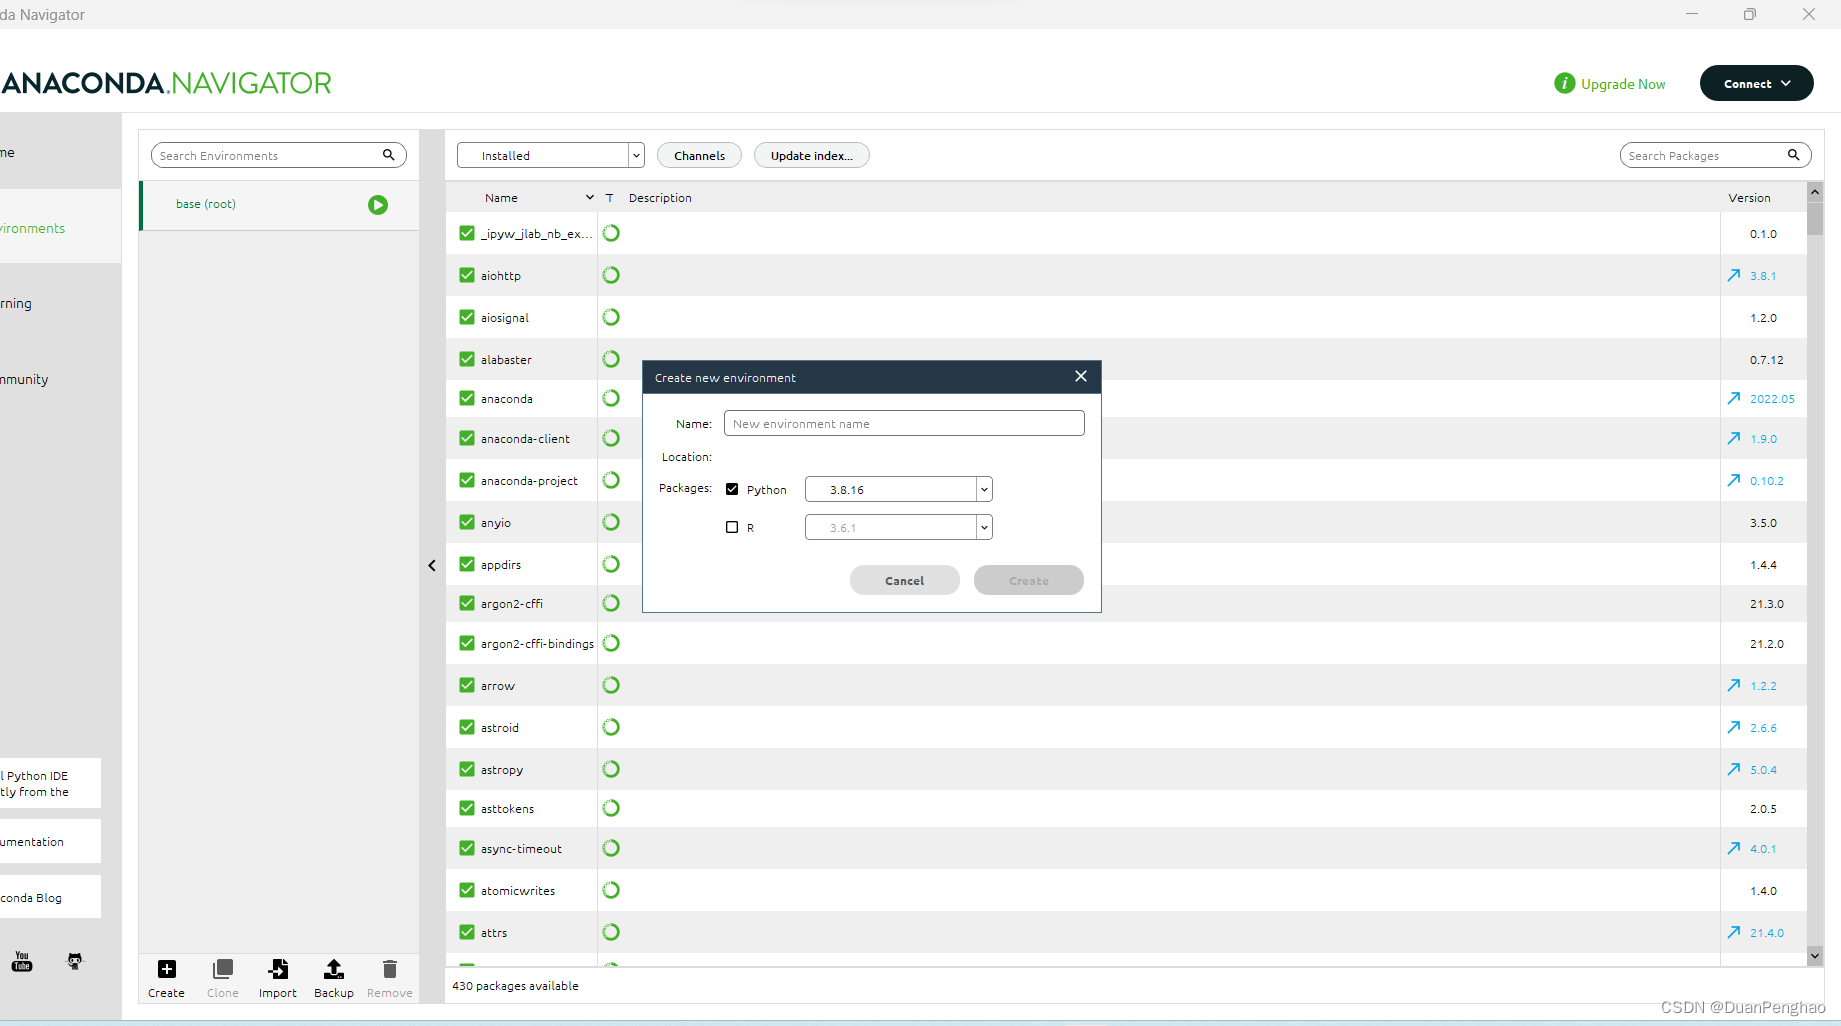The width and height of the screenshot is (1841, 1026).
Task: Click the Create environment icon
Action: pyautogui.click(x=167, y=969)
